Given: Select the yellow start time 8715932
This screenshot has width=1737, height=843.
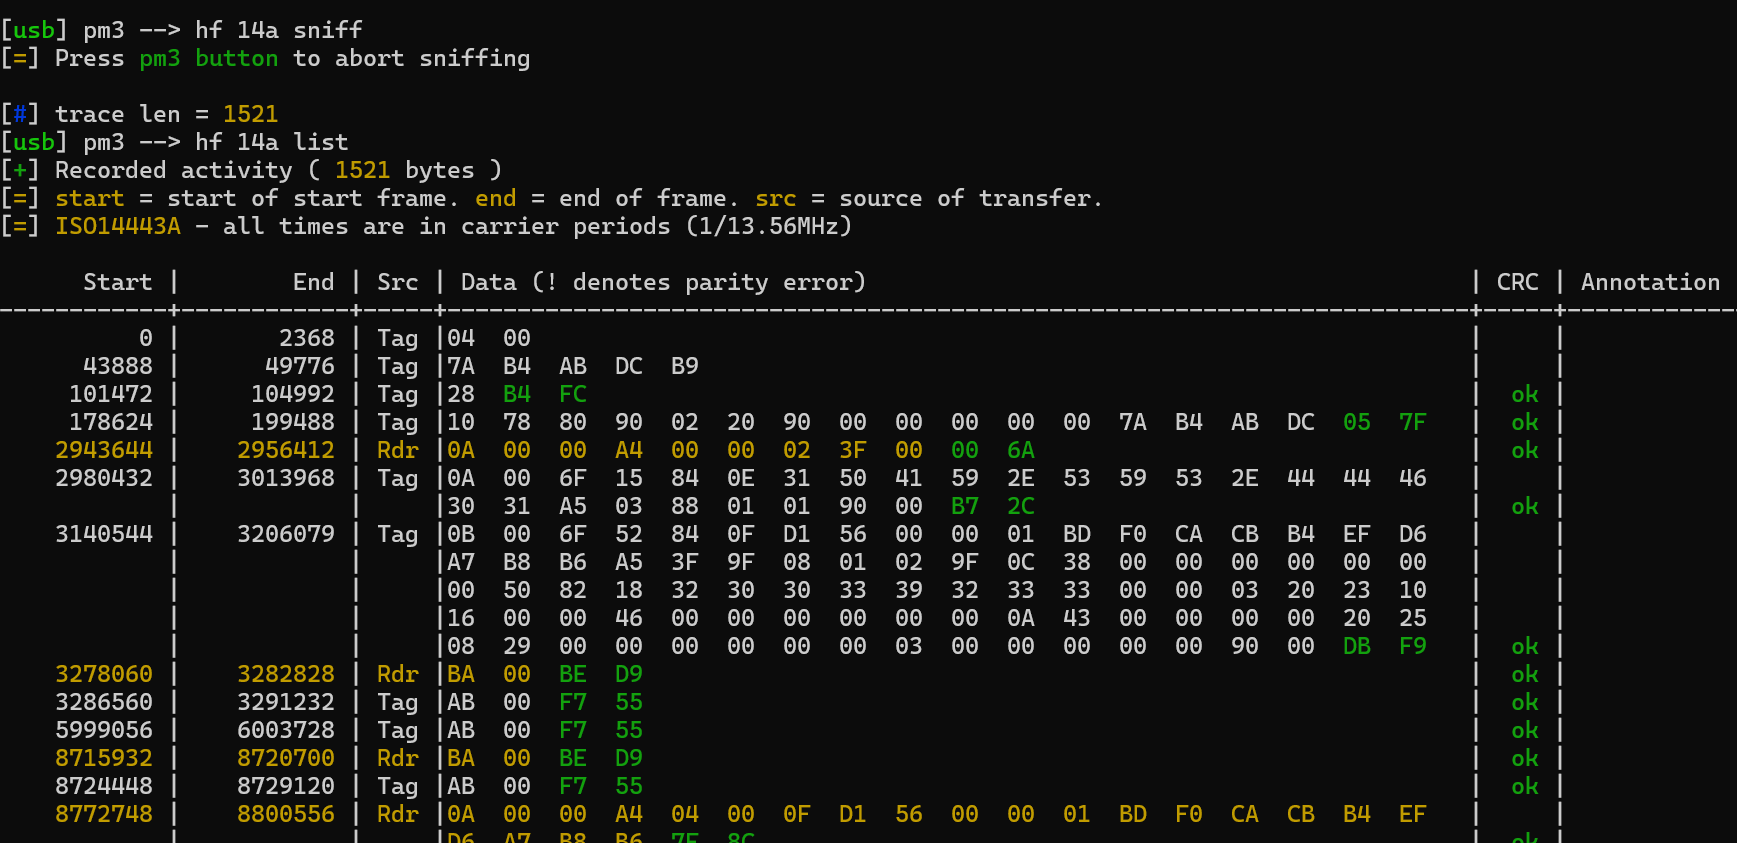Looking at the screenshot, I should point(104,758).
